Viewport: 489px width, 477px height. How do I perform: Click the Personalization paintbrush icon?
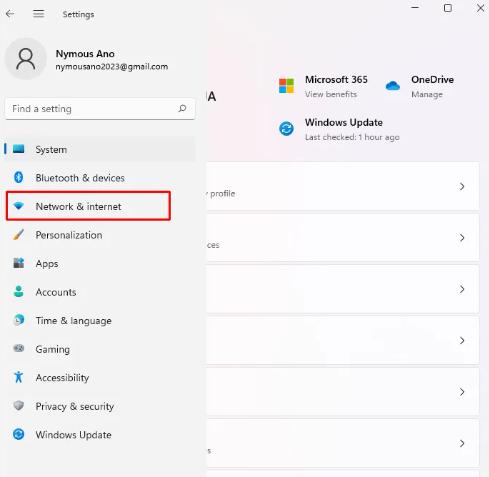(19, 235)
